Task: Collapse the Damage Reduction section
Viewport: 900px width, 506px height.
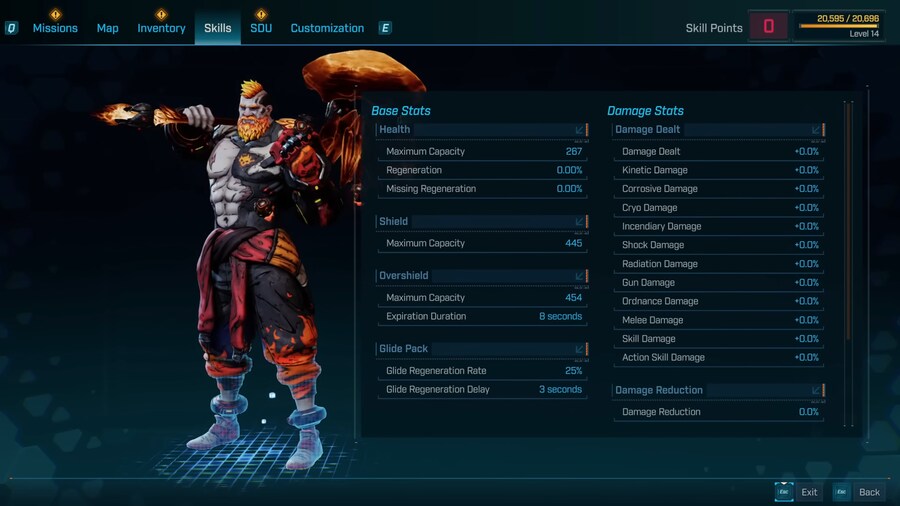Action: [817, 390]
